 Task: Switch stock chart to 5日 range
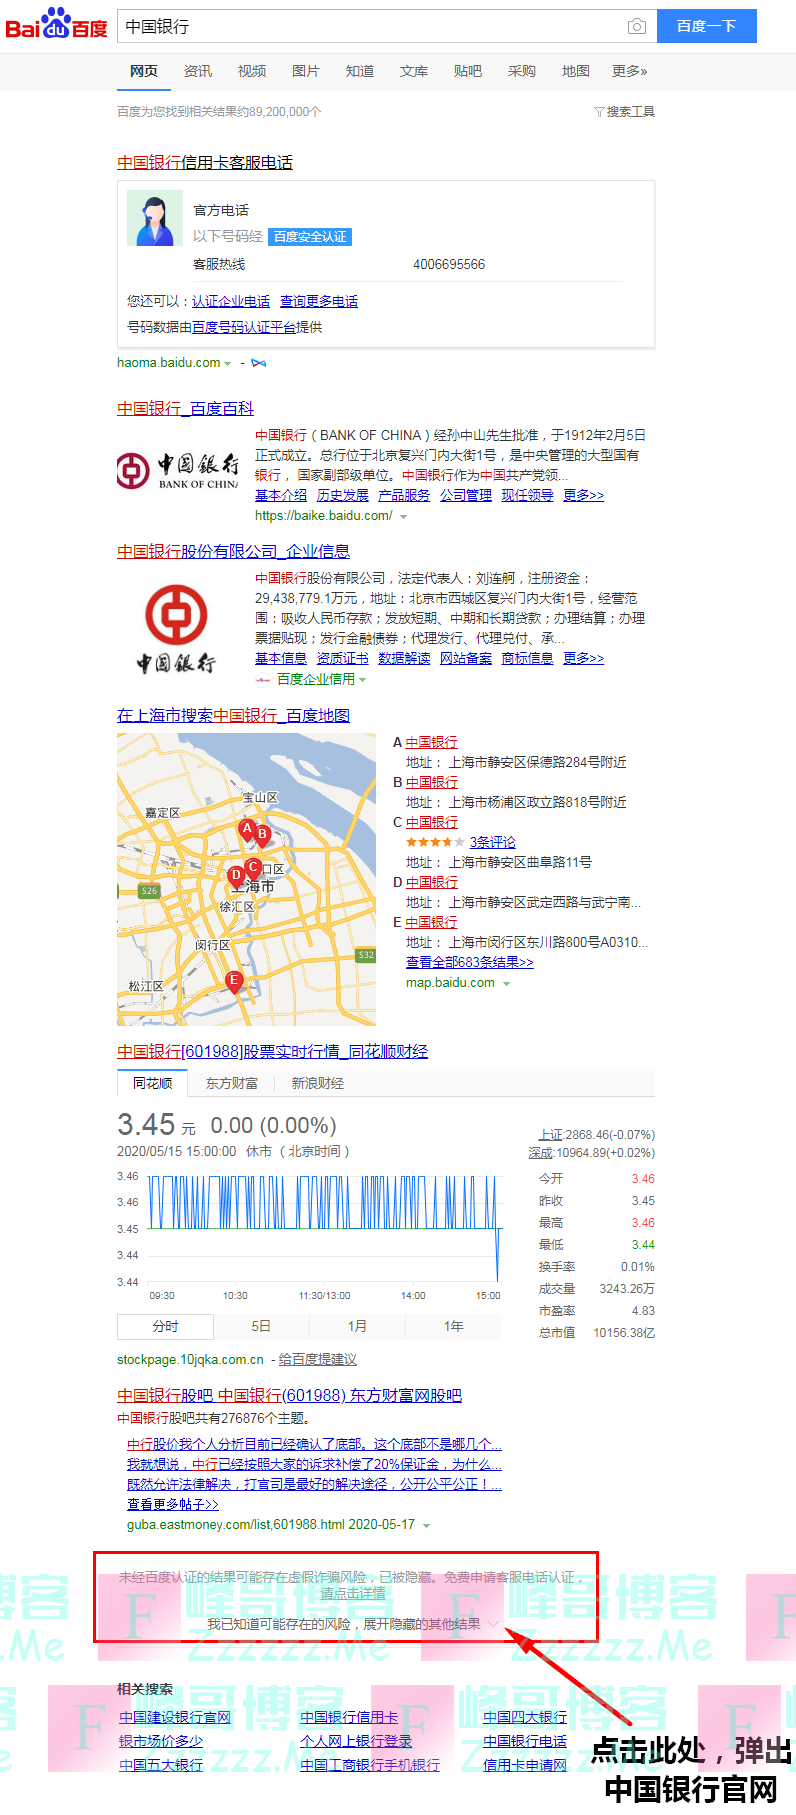(x=261, y=1326)
